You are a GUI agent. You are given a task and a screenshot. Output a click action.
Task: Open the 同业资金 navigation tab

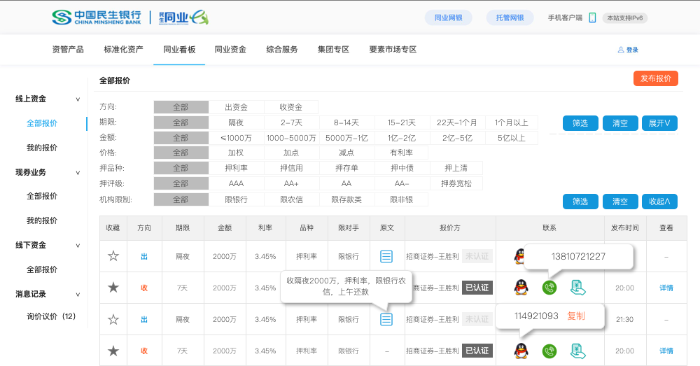(230, 50)
